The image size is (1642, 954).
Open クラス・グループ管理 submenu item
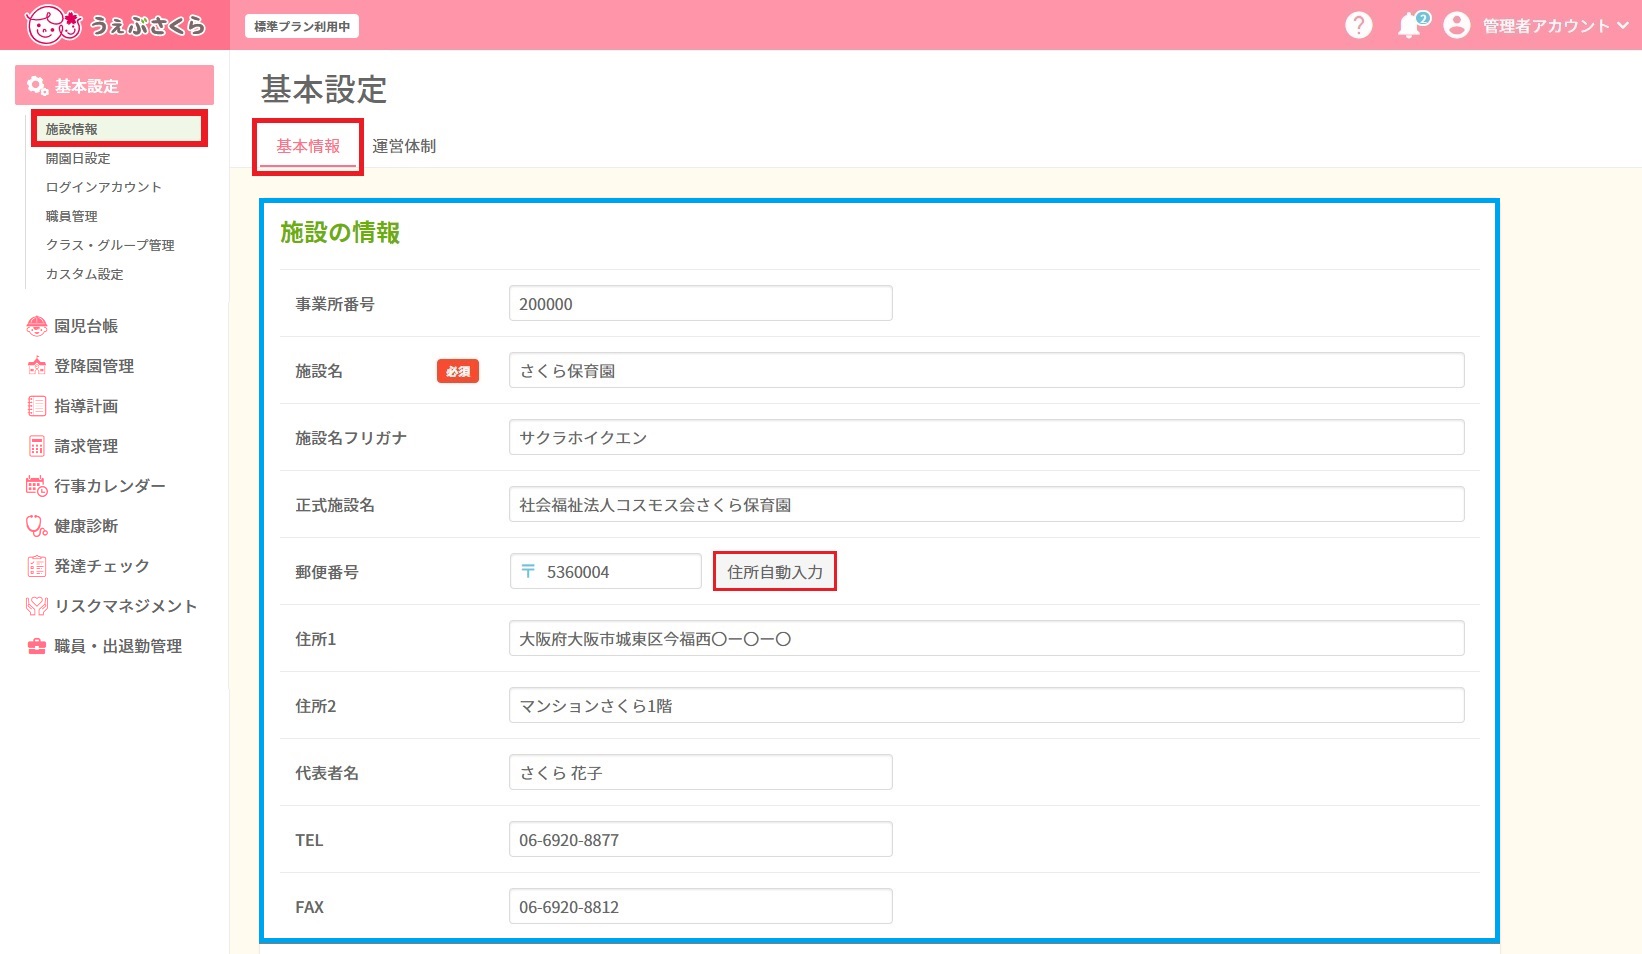(x=110, y=245)
